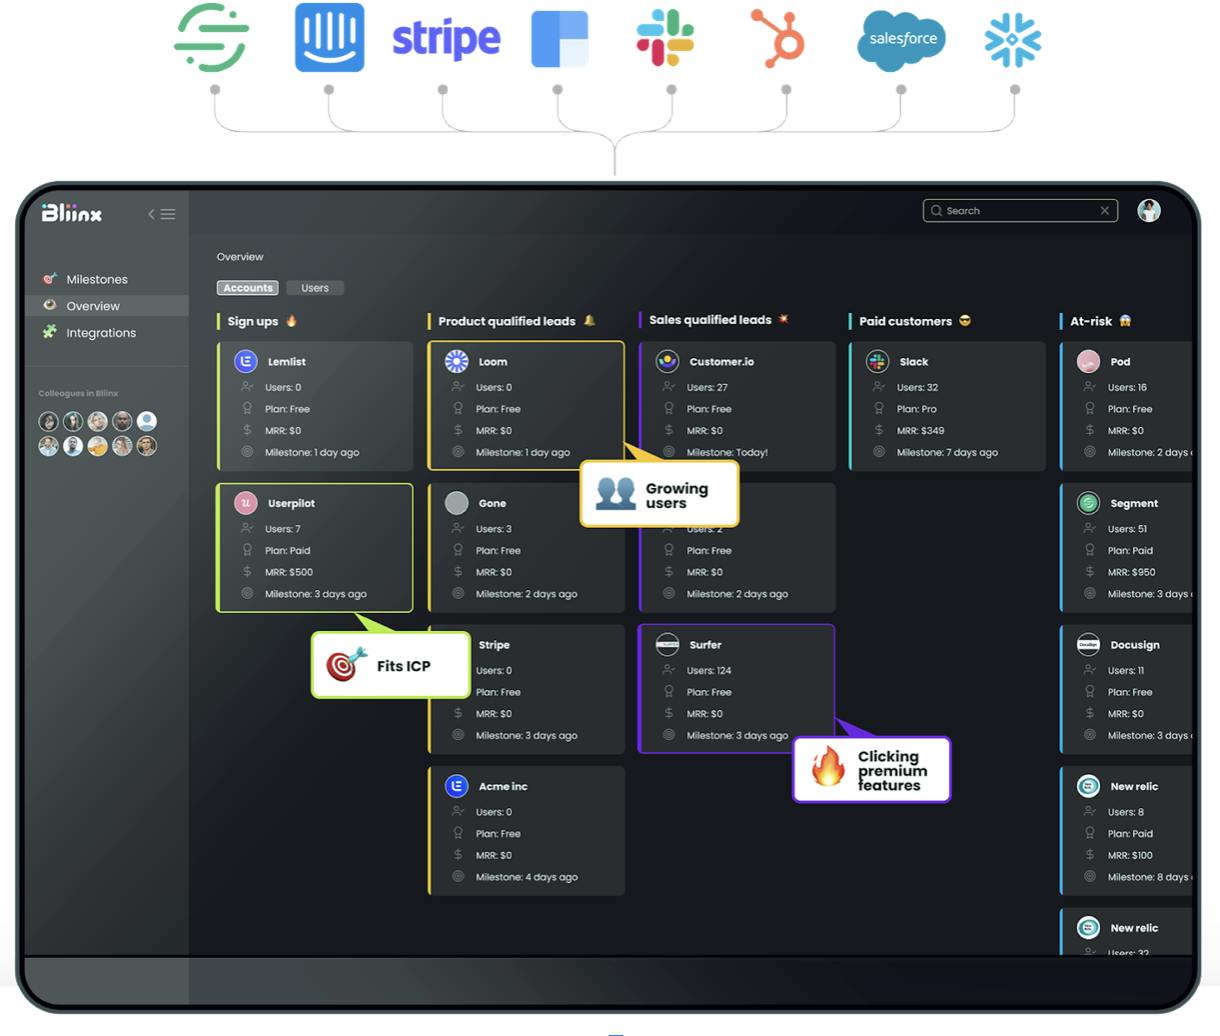Click the Overview page heading
The width and height of the screenshot is (1220, 1036).
pyautogui.click(x=240, y=257)
